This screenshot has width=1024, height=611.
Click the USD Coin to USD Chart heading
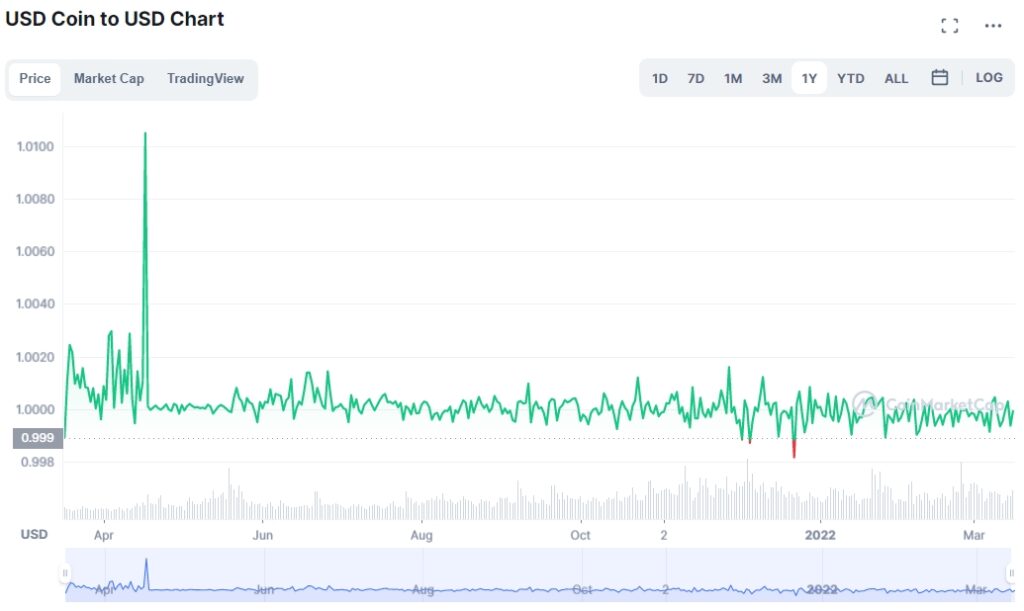[114, 19]
